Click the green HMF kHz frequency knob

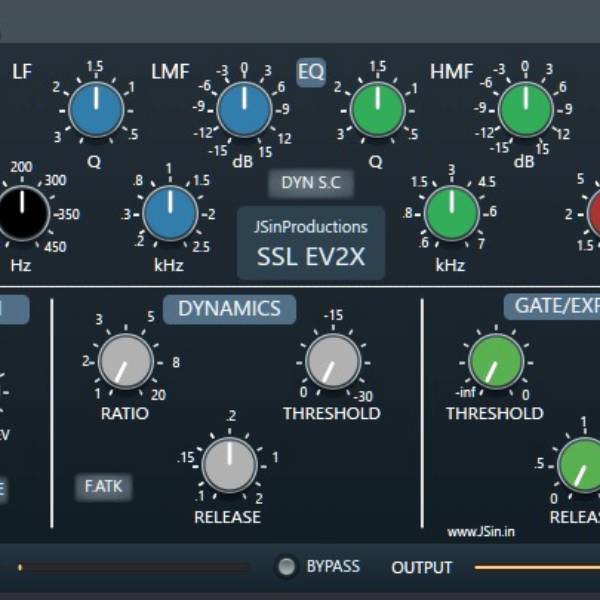[452, 214]
